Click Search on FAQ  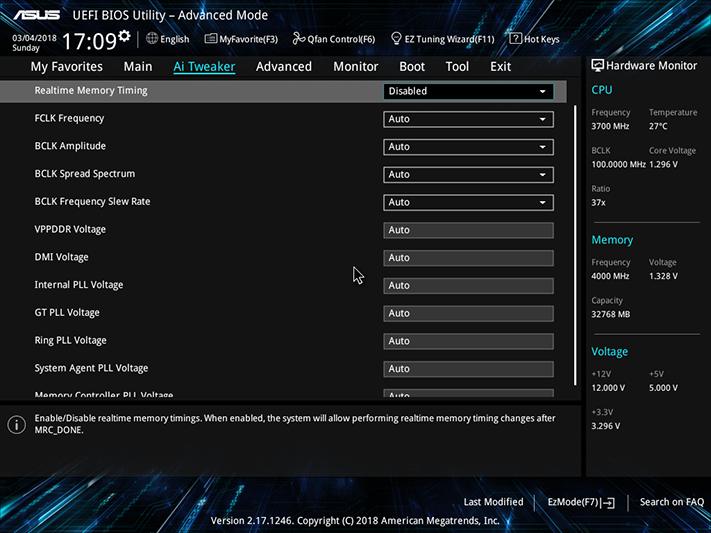coord(672,502)
